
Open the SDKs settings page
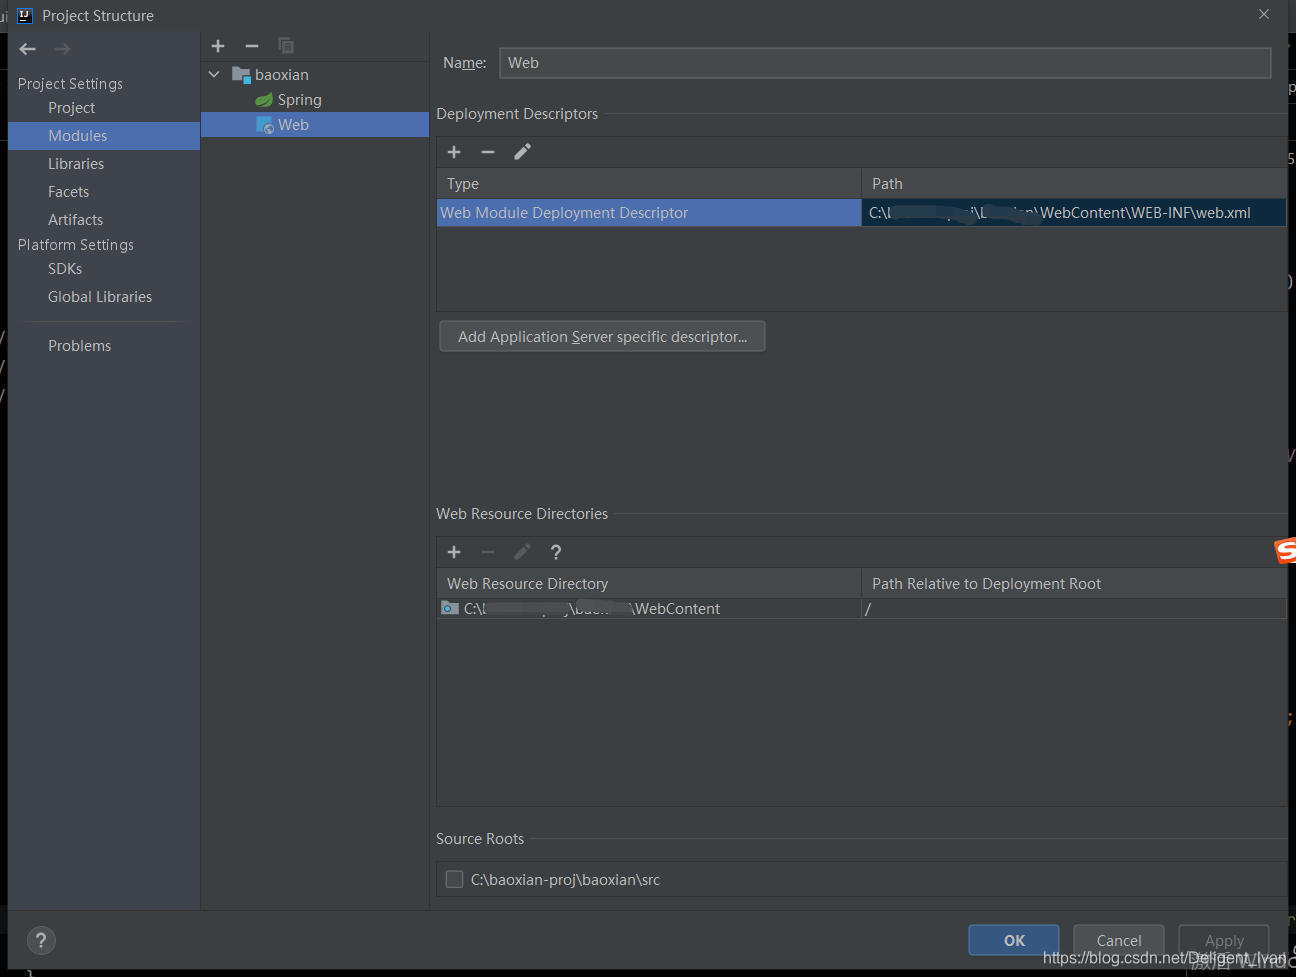tap(65, 269)
